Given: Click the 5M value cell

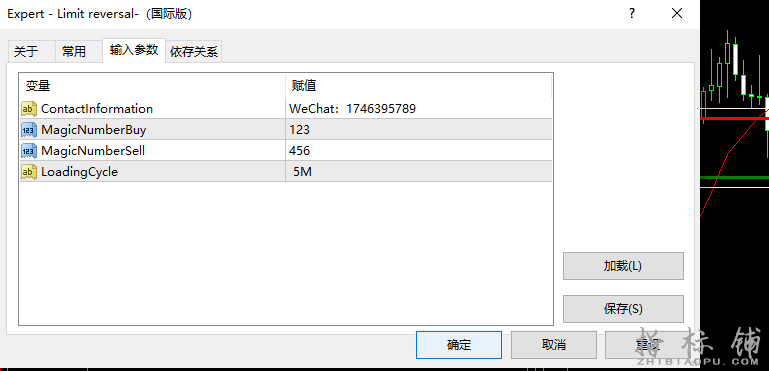Looking at the screenshot, I should point(419,172).
